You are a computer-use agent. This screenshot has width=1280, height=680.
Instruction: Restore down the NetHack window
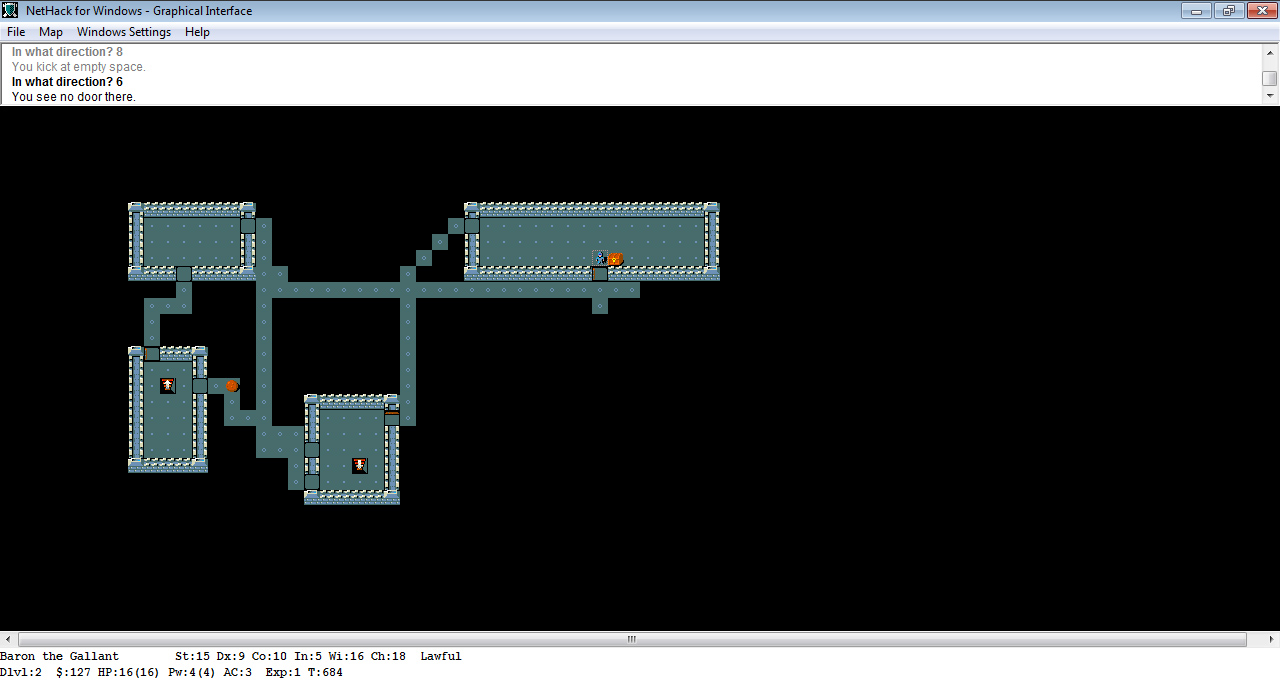pyautogui.click(x=1228, y=11)
